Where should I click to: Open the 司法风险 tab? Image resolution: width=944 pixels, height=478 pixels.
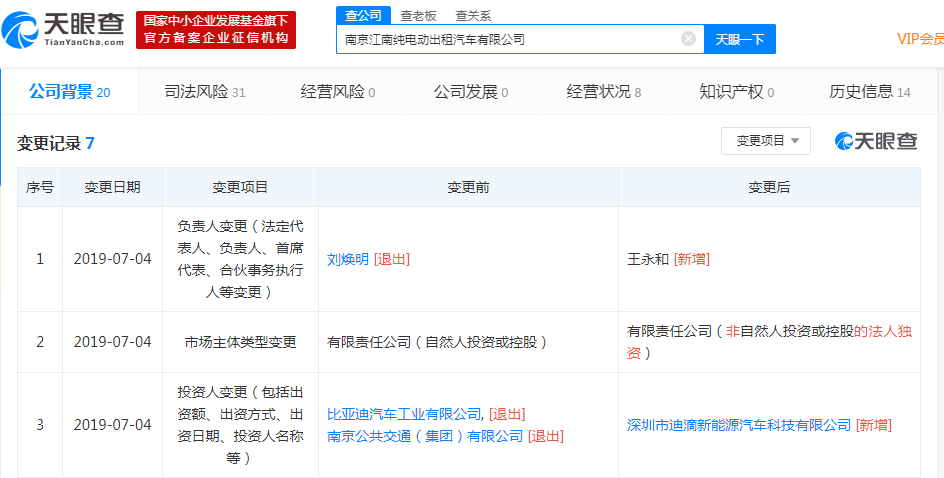205,92
